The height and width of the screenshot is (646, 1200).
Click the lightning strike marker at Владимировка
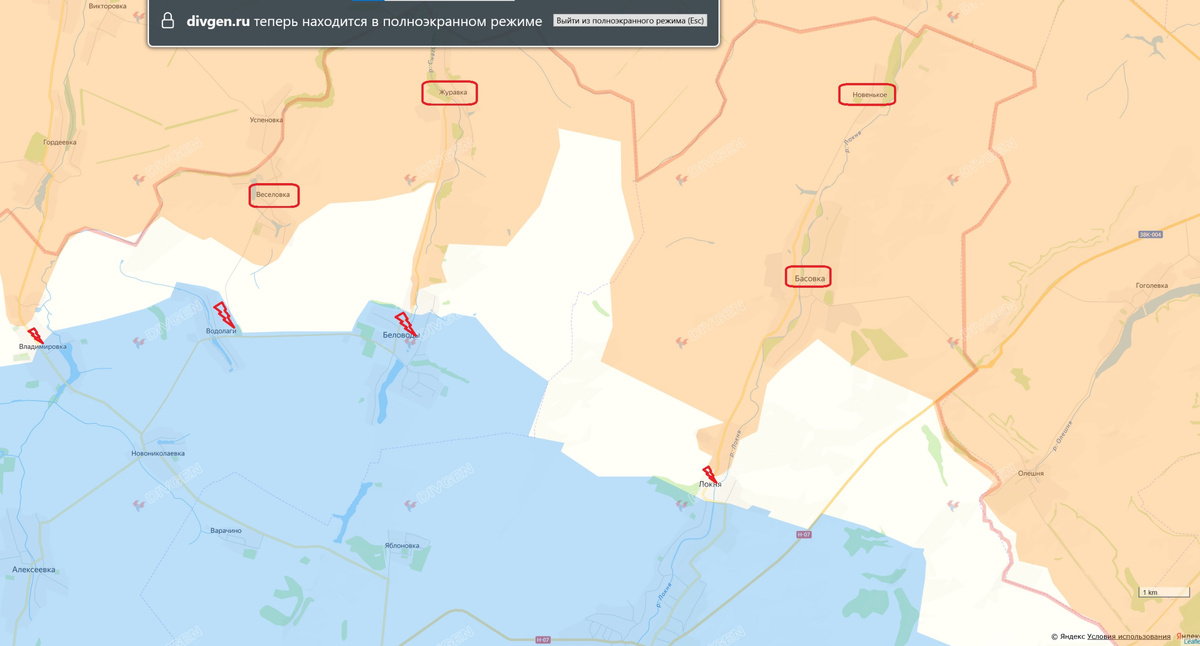click(34, 335)
